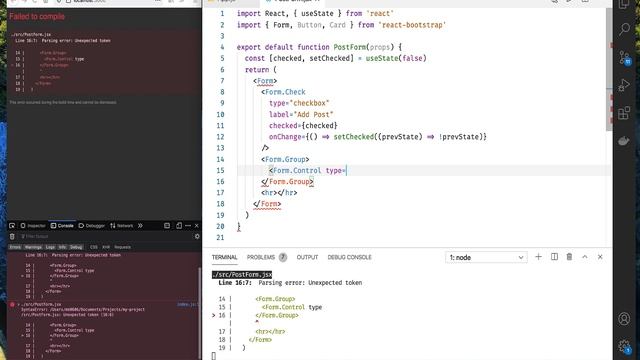640x360 pixels.
Task: Click the 'Form.Check' tag on line 8
Action: click(x=285, y=92)
